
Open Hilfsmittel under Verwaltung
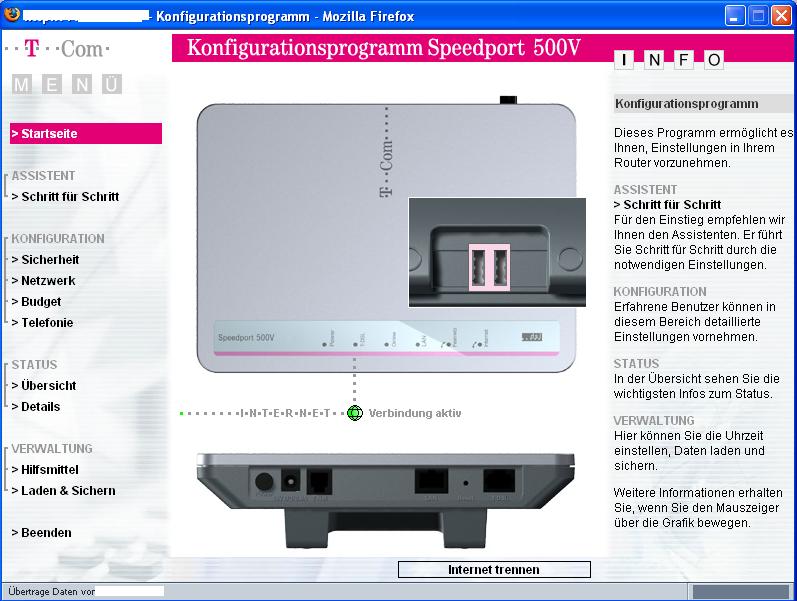point(45,469)
